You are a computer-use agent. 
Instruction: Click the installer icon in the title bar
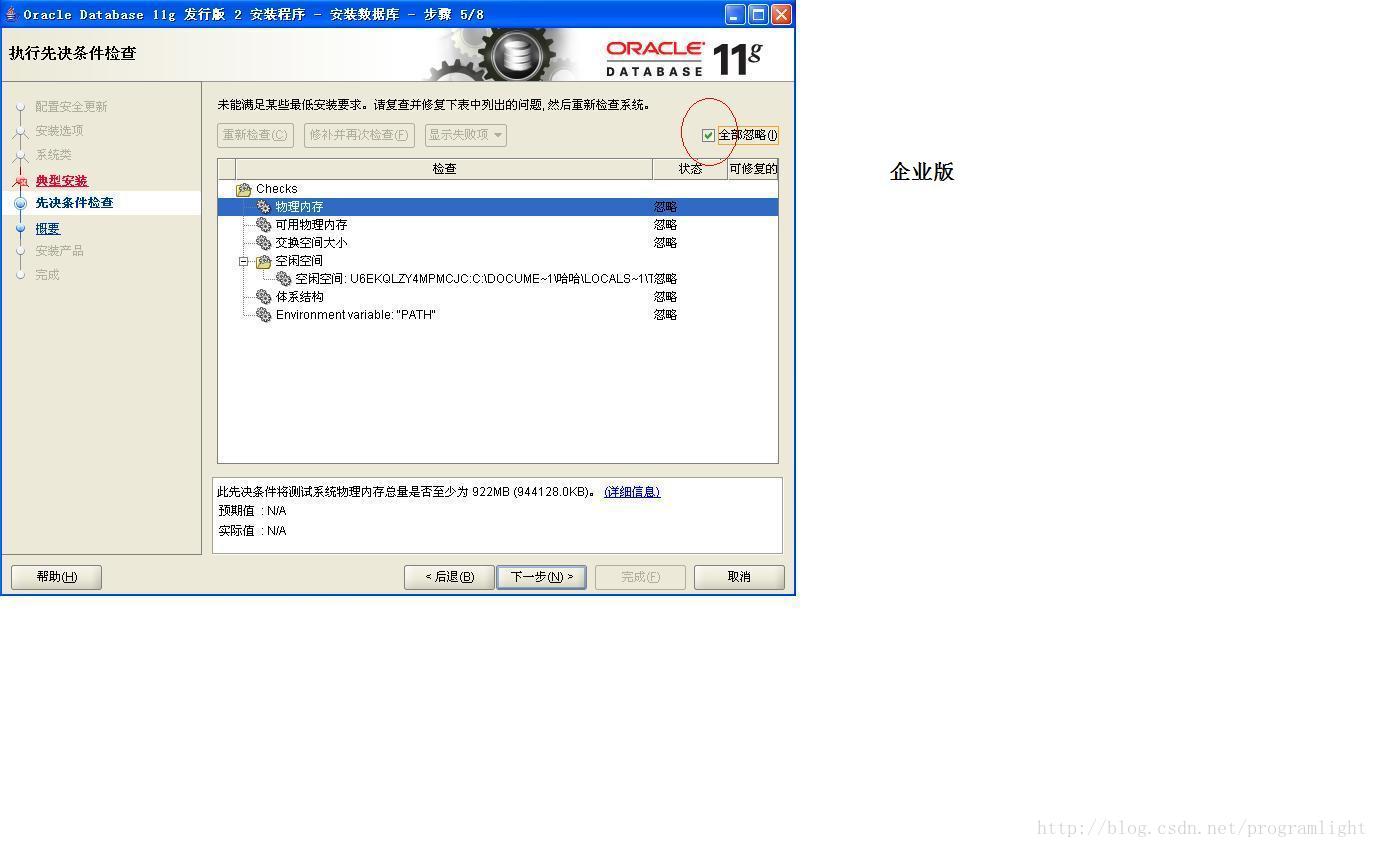click(11, 14)
